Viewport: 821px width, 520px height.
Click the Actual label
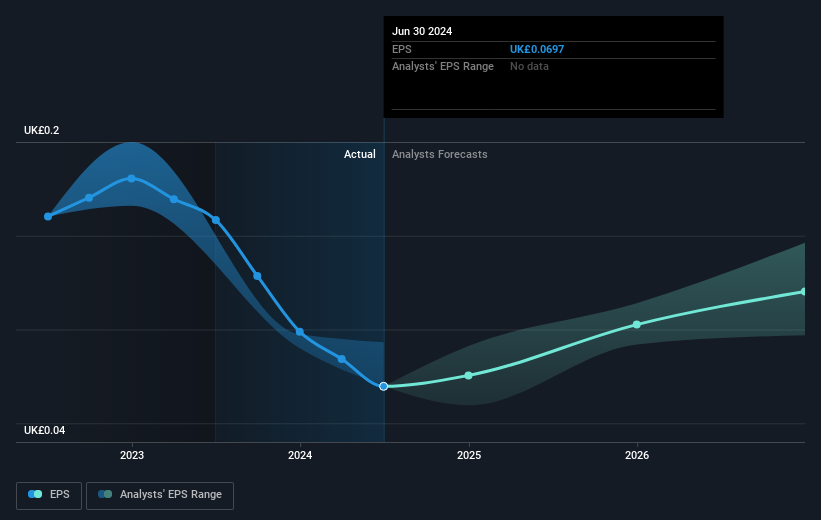click(x=360, y=154)
